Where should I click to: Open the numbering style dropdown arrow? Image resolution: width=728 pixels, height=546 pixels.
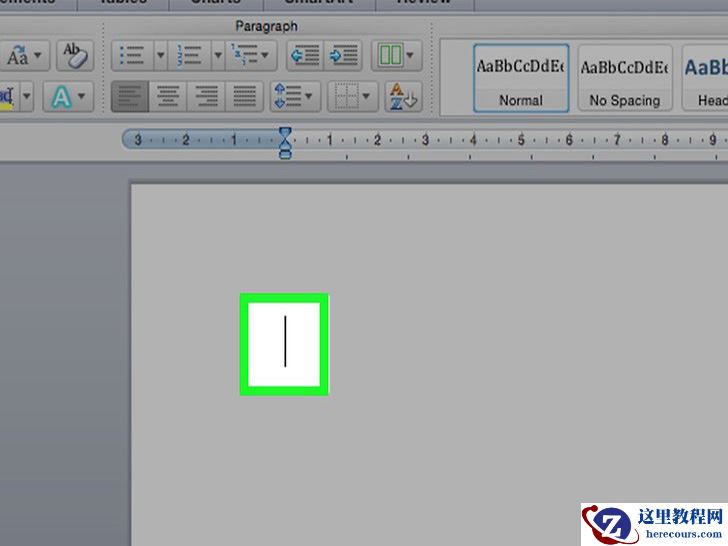coord(218,56)
